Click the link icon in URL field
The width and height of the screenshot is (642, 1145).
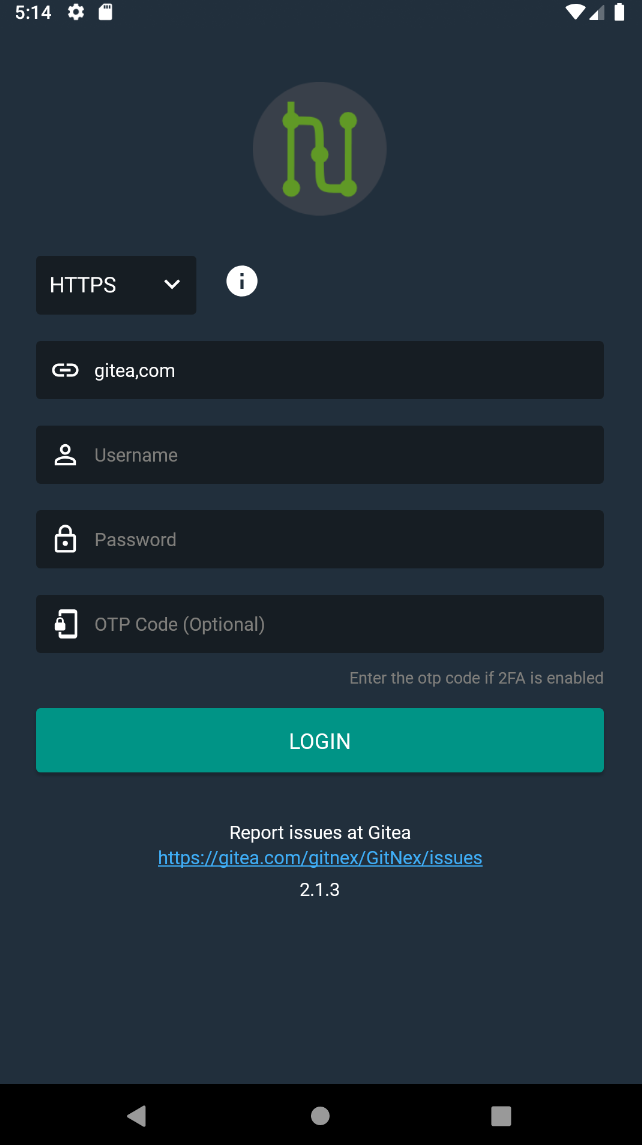(65, 370)
